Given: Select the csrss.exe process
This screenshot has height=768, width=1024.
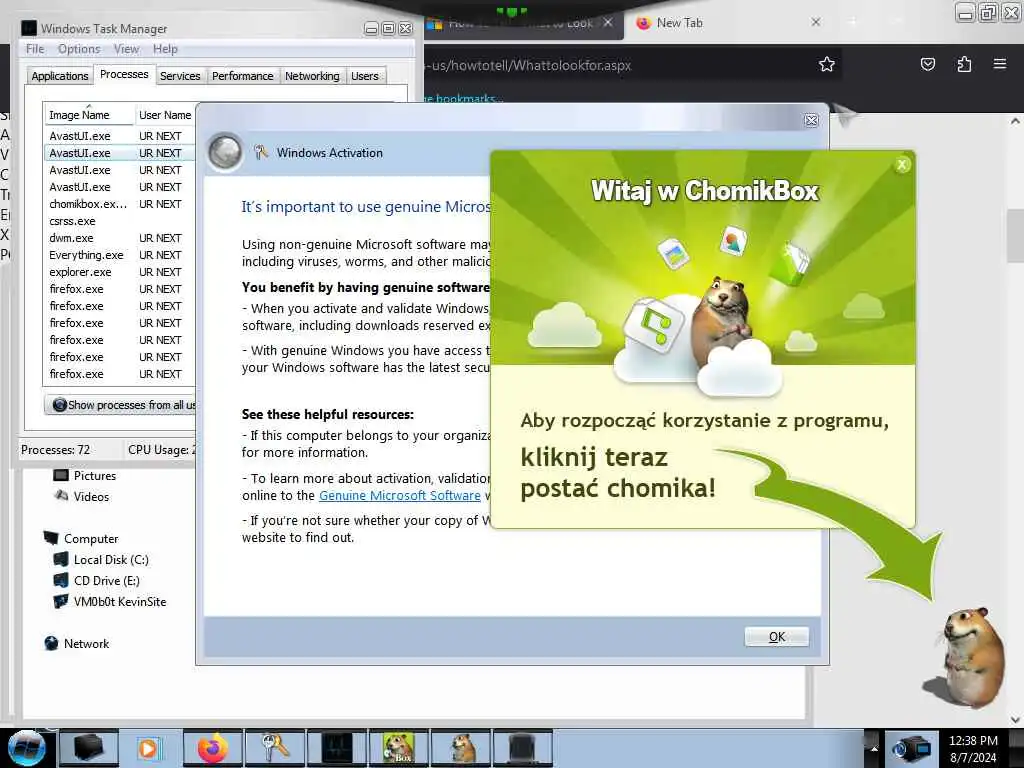Looking at the screenshot, I should click(120, 221).
